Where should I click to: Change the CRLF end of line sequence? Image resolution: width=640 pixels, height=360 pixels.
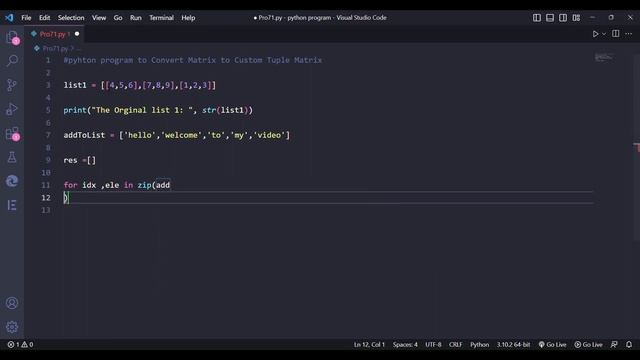456,344
